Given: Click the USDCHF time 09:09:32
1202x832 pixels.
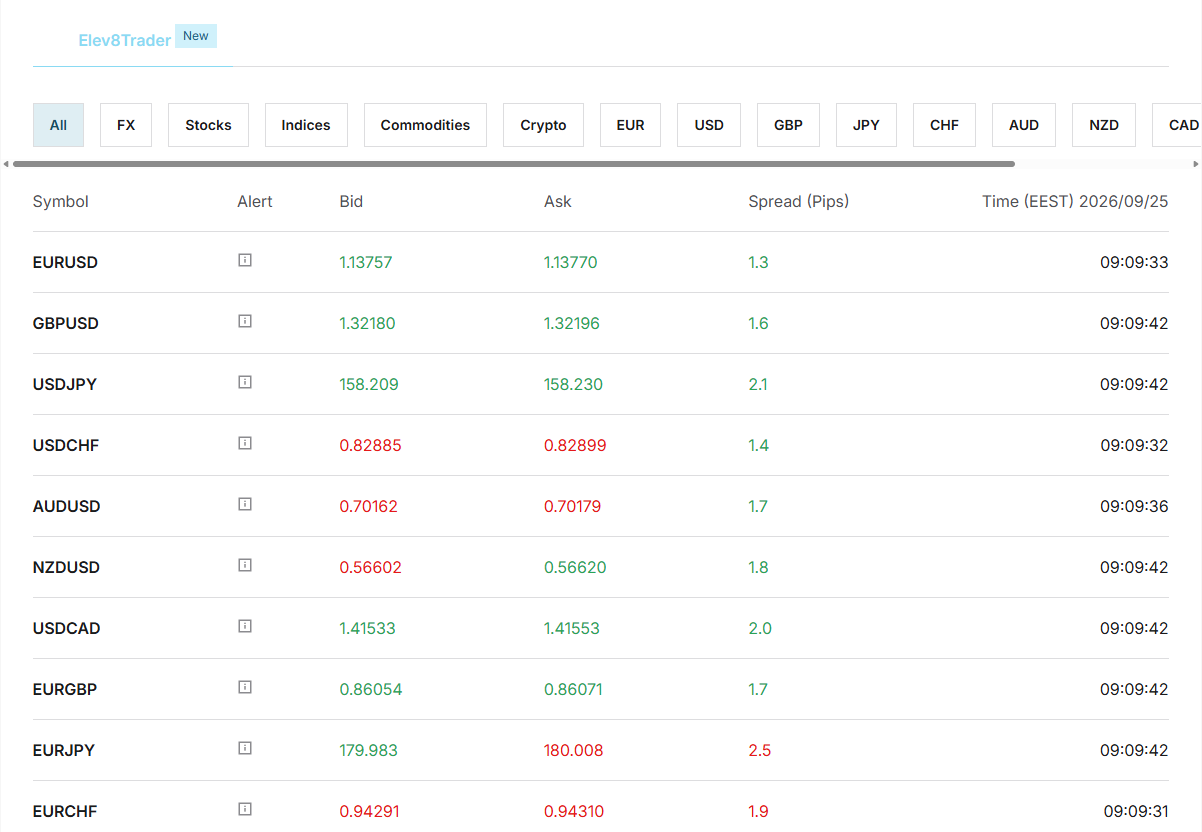Looking at the screenshot, I should point(1134,445).
